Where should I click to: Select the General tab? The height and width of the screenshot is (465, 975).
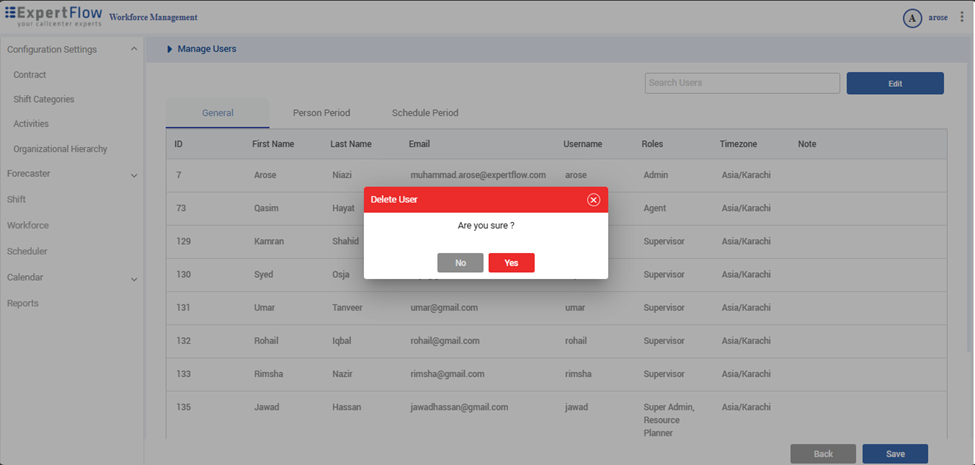[x=217, y=113]
